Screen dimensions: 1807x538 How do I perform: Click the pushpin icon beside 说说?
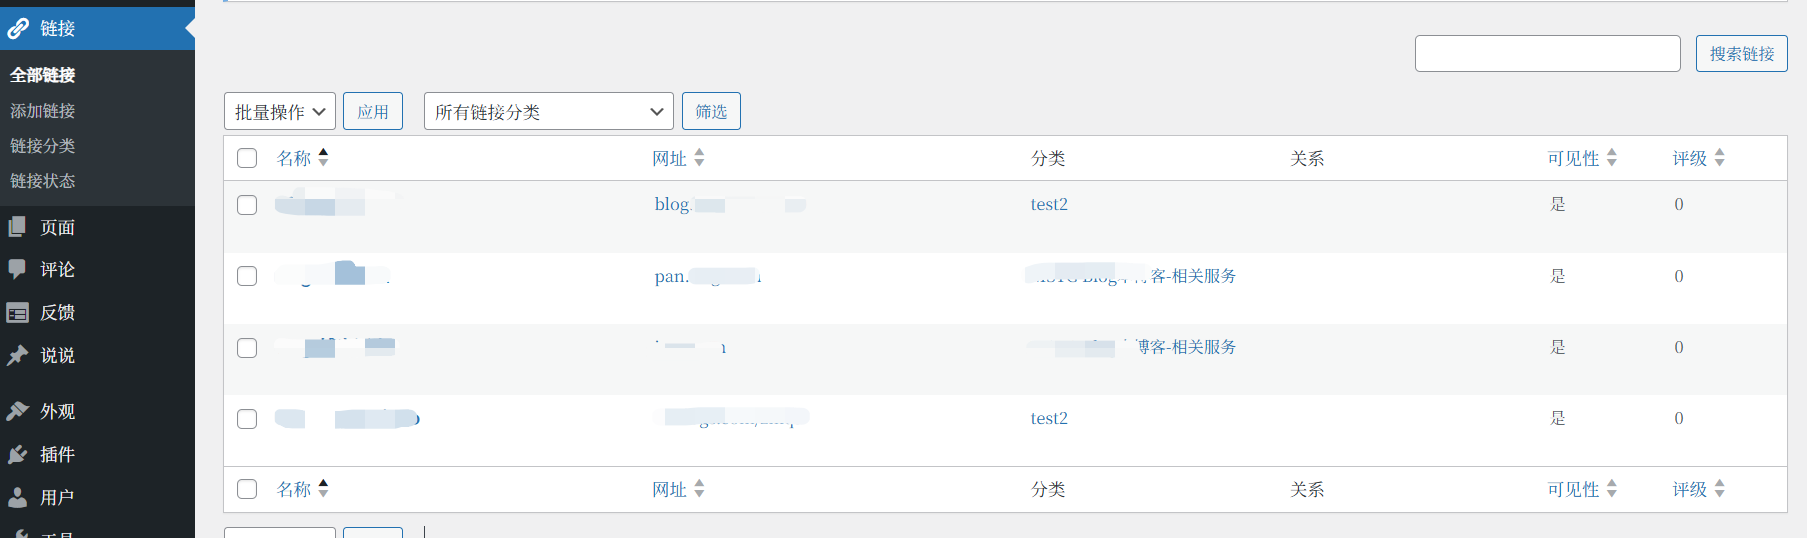coord(17,356)
